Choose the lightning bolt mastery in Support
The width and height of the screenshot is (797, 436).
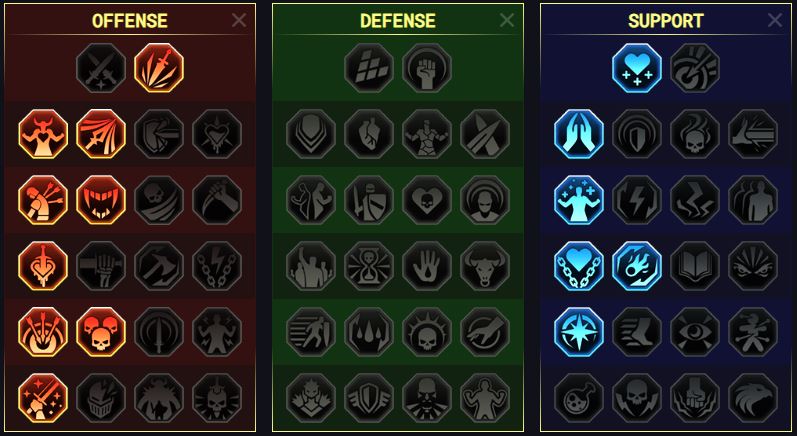click(637, 200)
